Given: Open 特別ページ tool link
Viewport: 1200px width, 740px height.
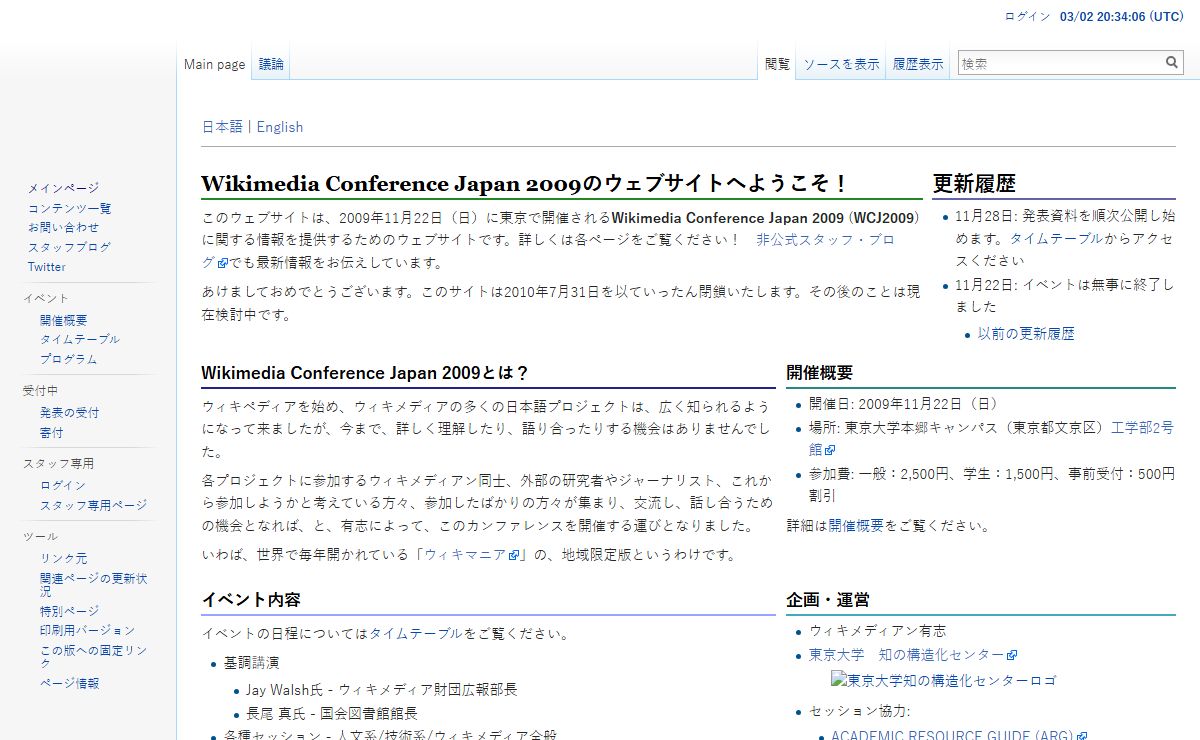Looking at the screenshot, I should (x=69, y=611).
